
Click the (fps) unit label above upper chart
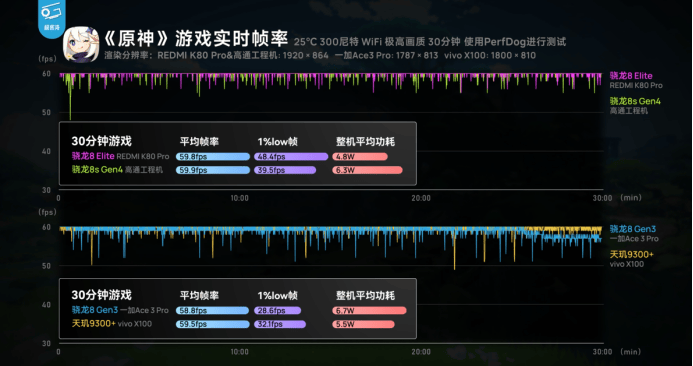[48, 59]
